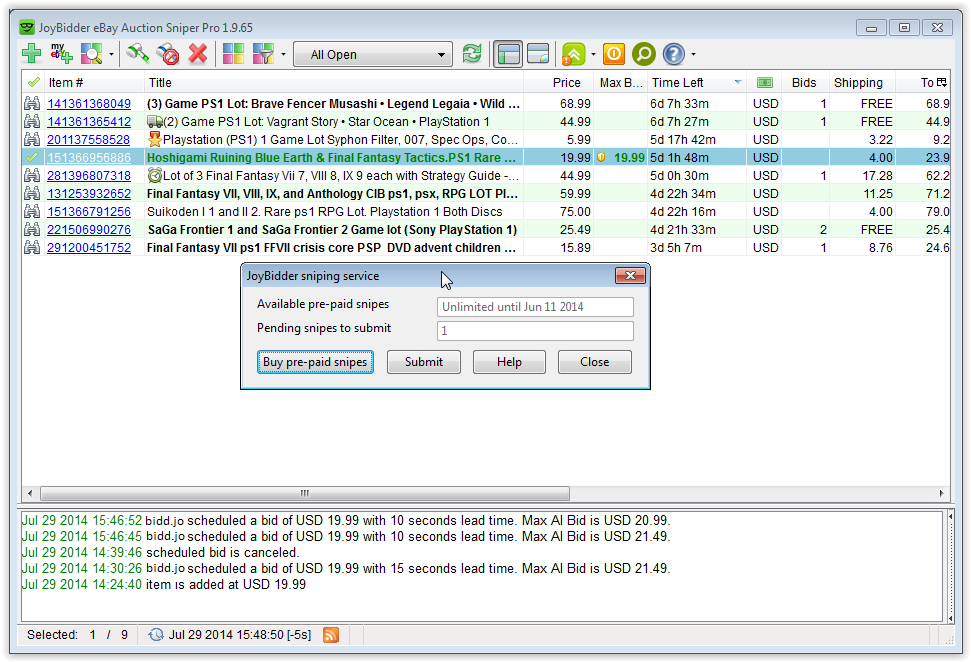Screen dimensions: 971x662
Task: Click the My eBay import icon
Action: coord(62,54)
